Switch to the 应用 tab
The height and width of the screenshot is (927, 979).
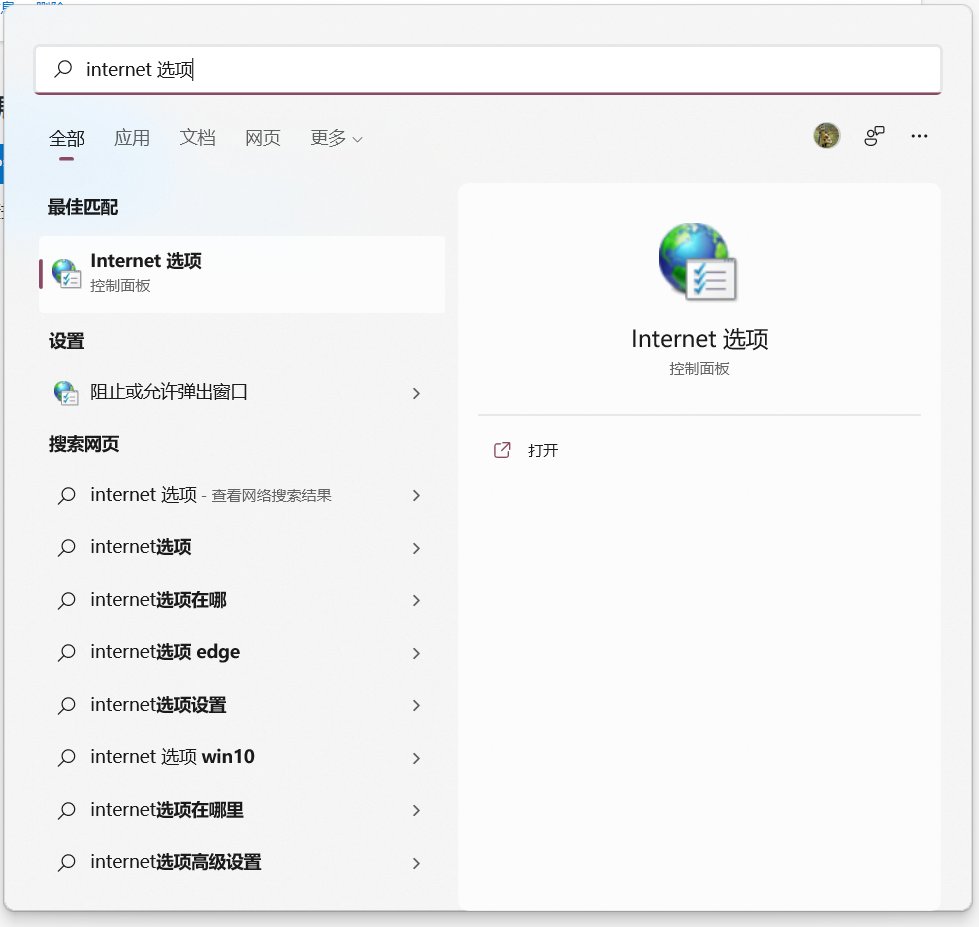(132, 138)
